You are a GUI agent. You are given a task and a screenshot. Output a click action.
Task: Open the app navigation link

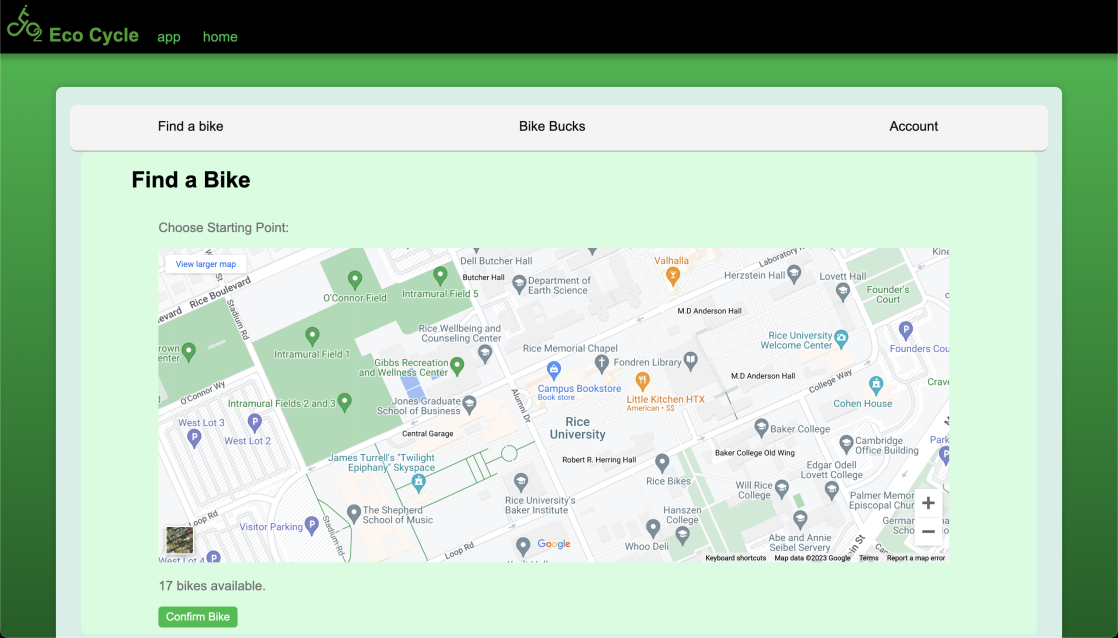pyautogui.click(x=169, y=37)
